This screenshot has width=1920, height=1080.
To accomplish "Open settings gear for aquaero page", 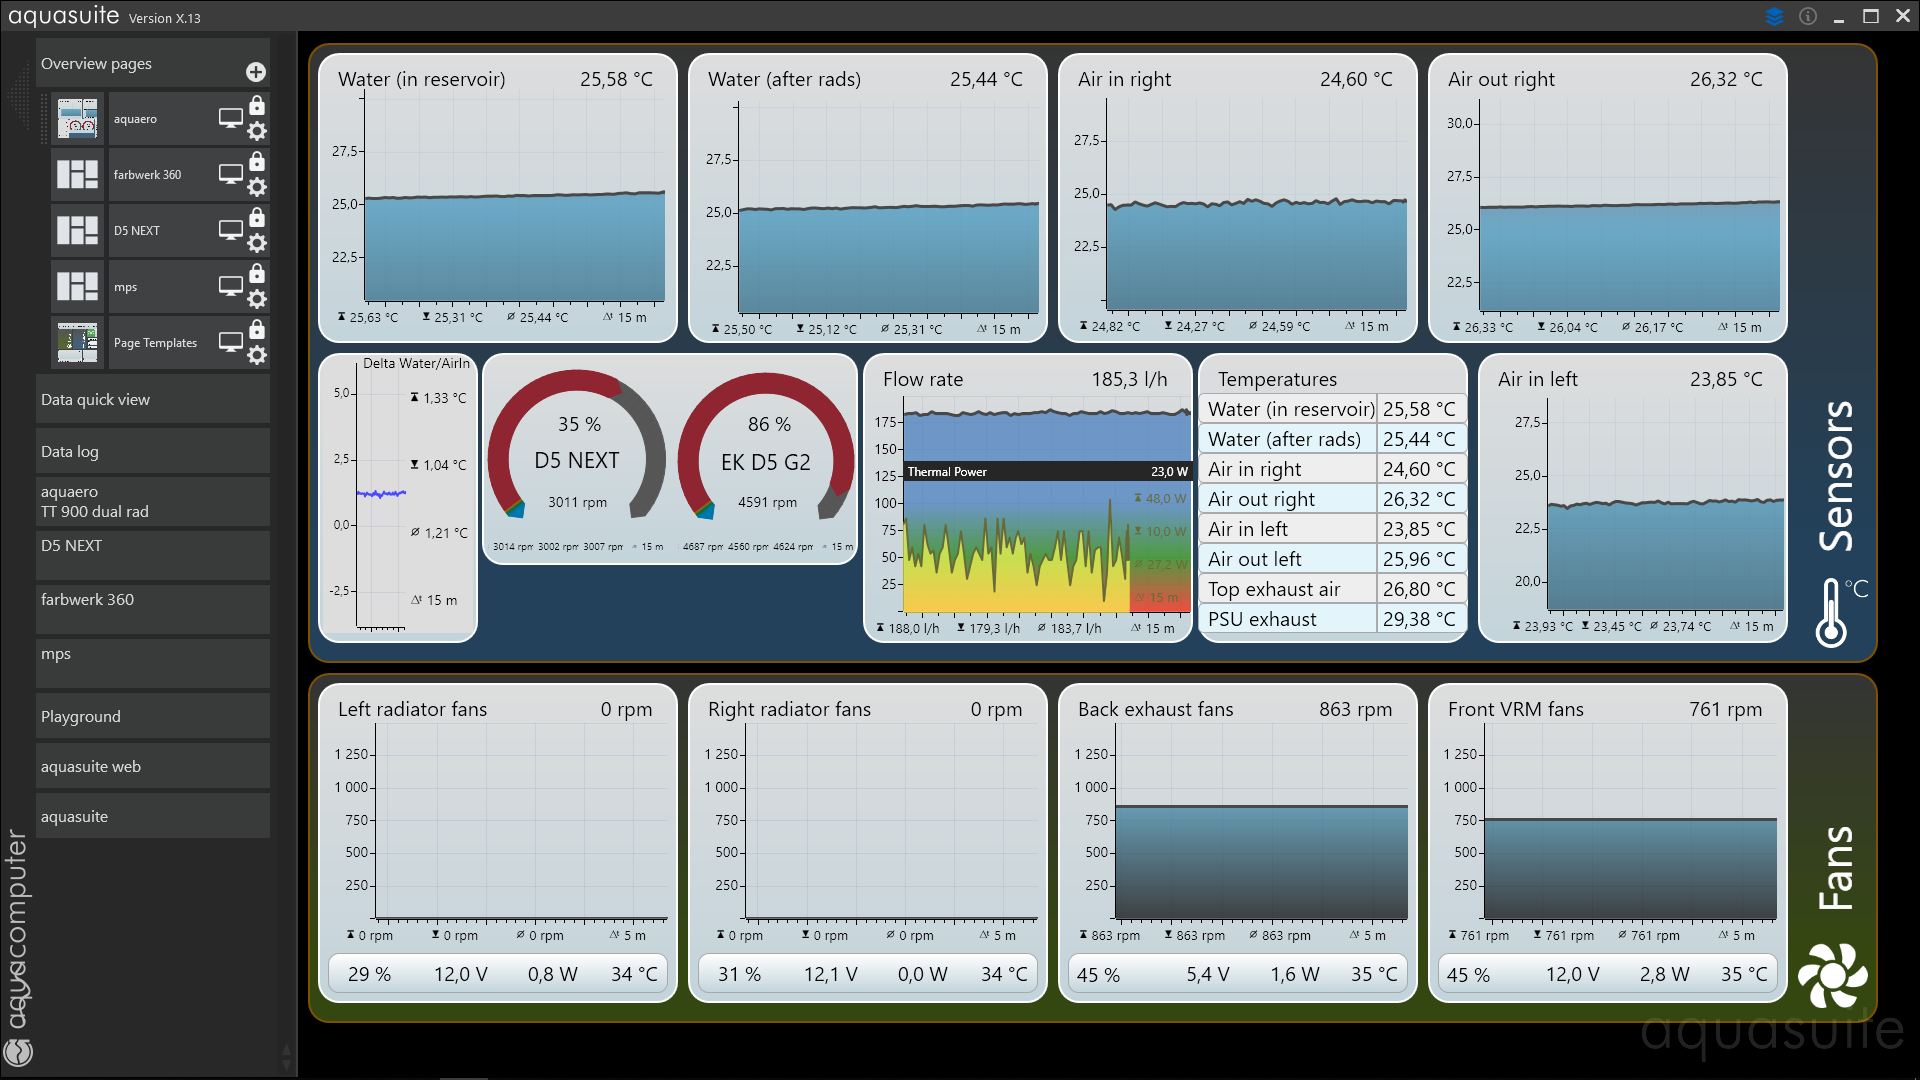I will (257, 131).
